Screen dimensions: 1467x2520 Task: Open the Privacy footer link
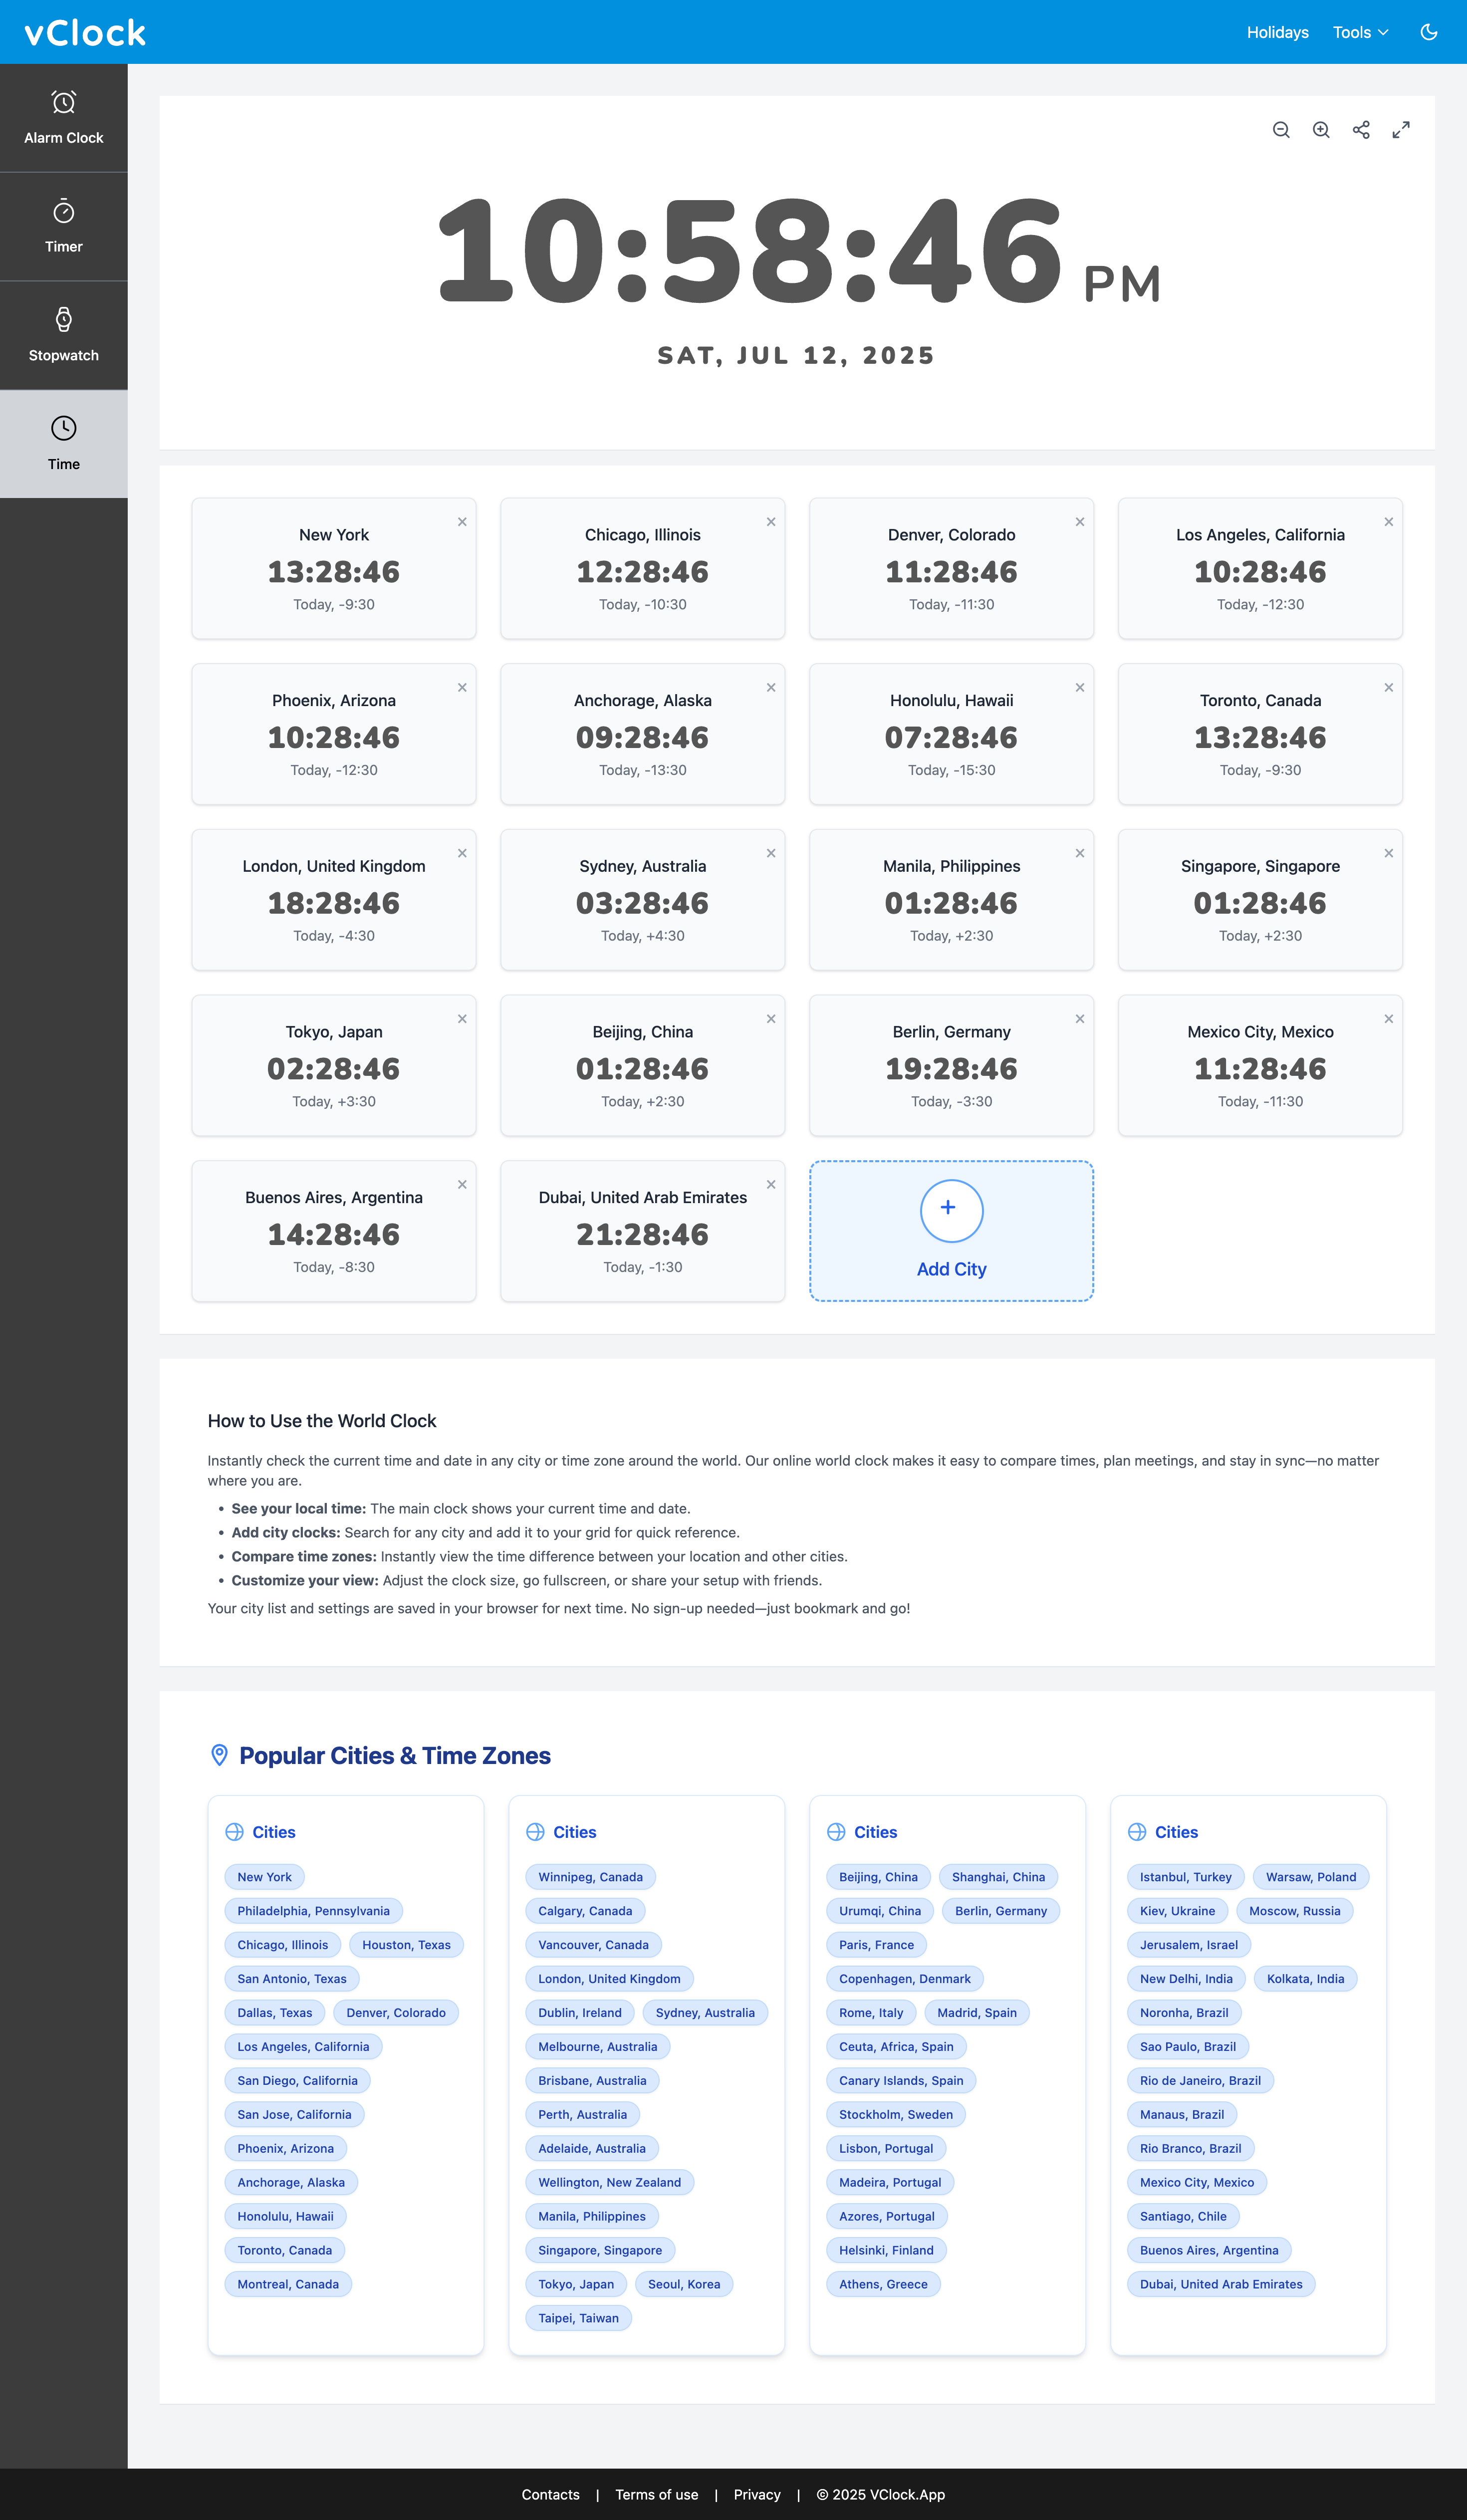click(x=757, y=2494)
